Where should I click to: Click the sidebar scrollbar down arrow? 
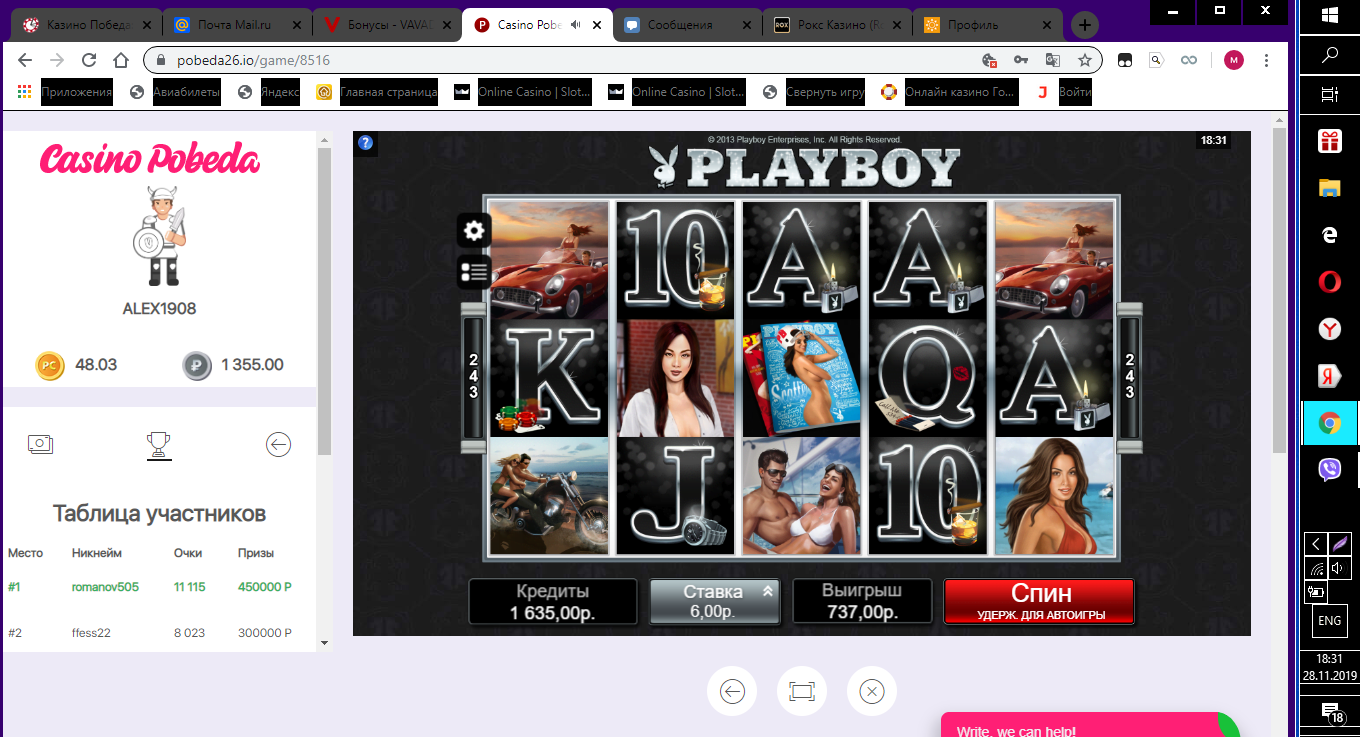(x=323, y=642)
